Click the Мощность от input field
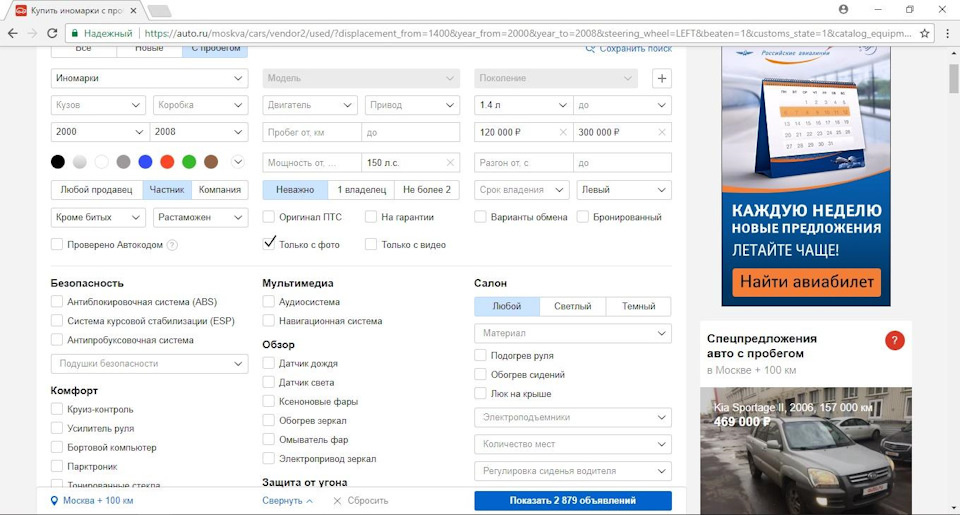Image resolution: width=960 pixels, height=515 pixels. [x=312, y=163]
